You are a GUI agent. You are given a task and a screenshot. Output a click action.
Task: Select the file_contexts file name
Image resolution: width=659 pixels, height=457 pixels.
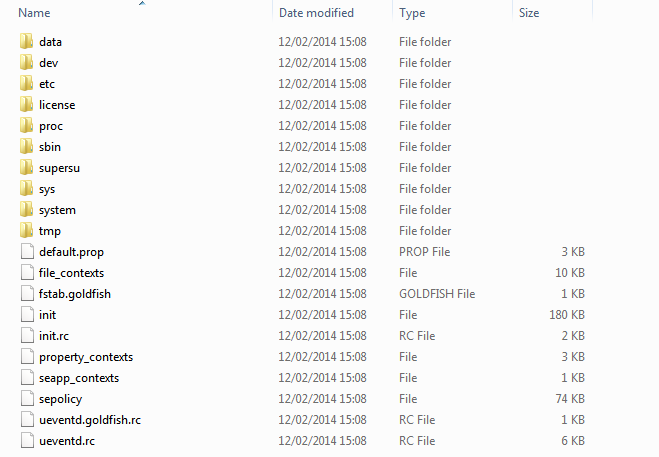[71, 273]
